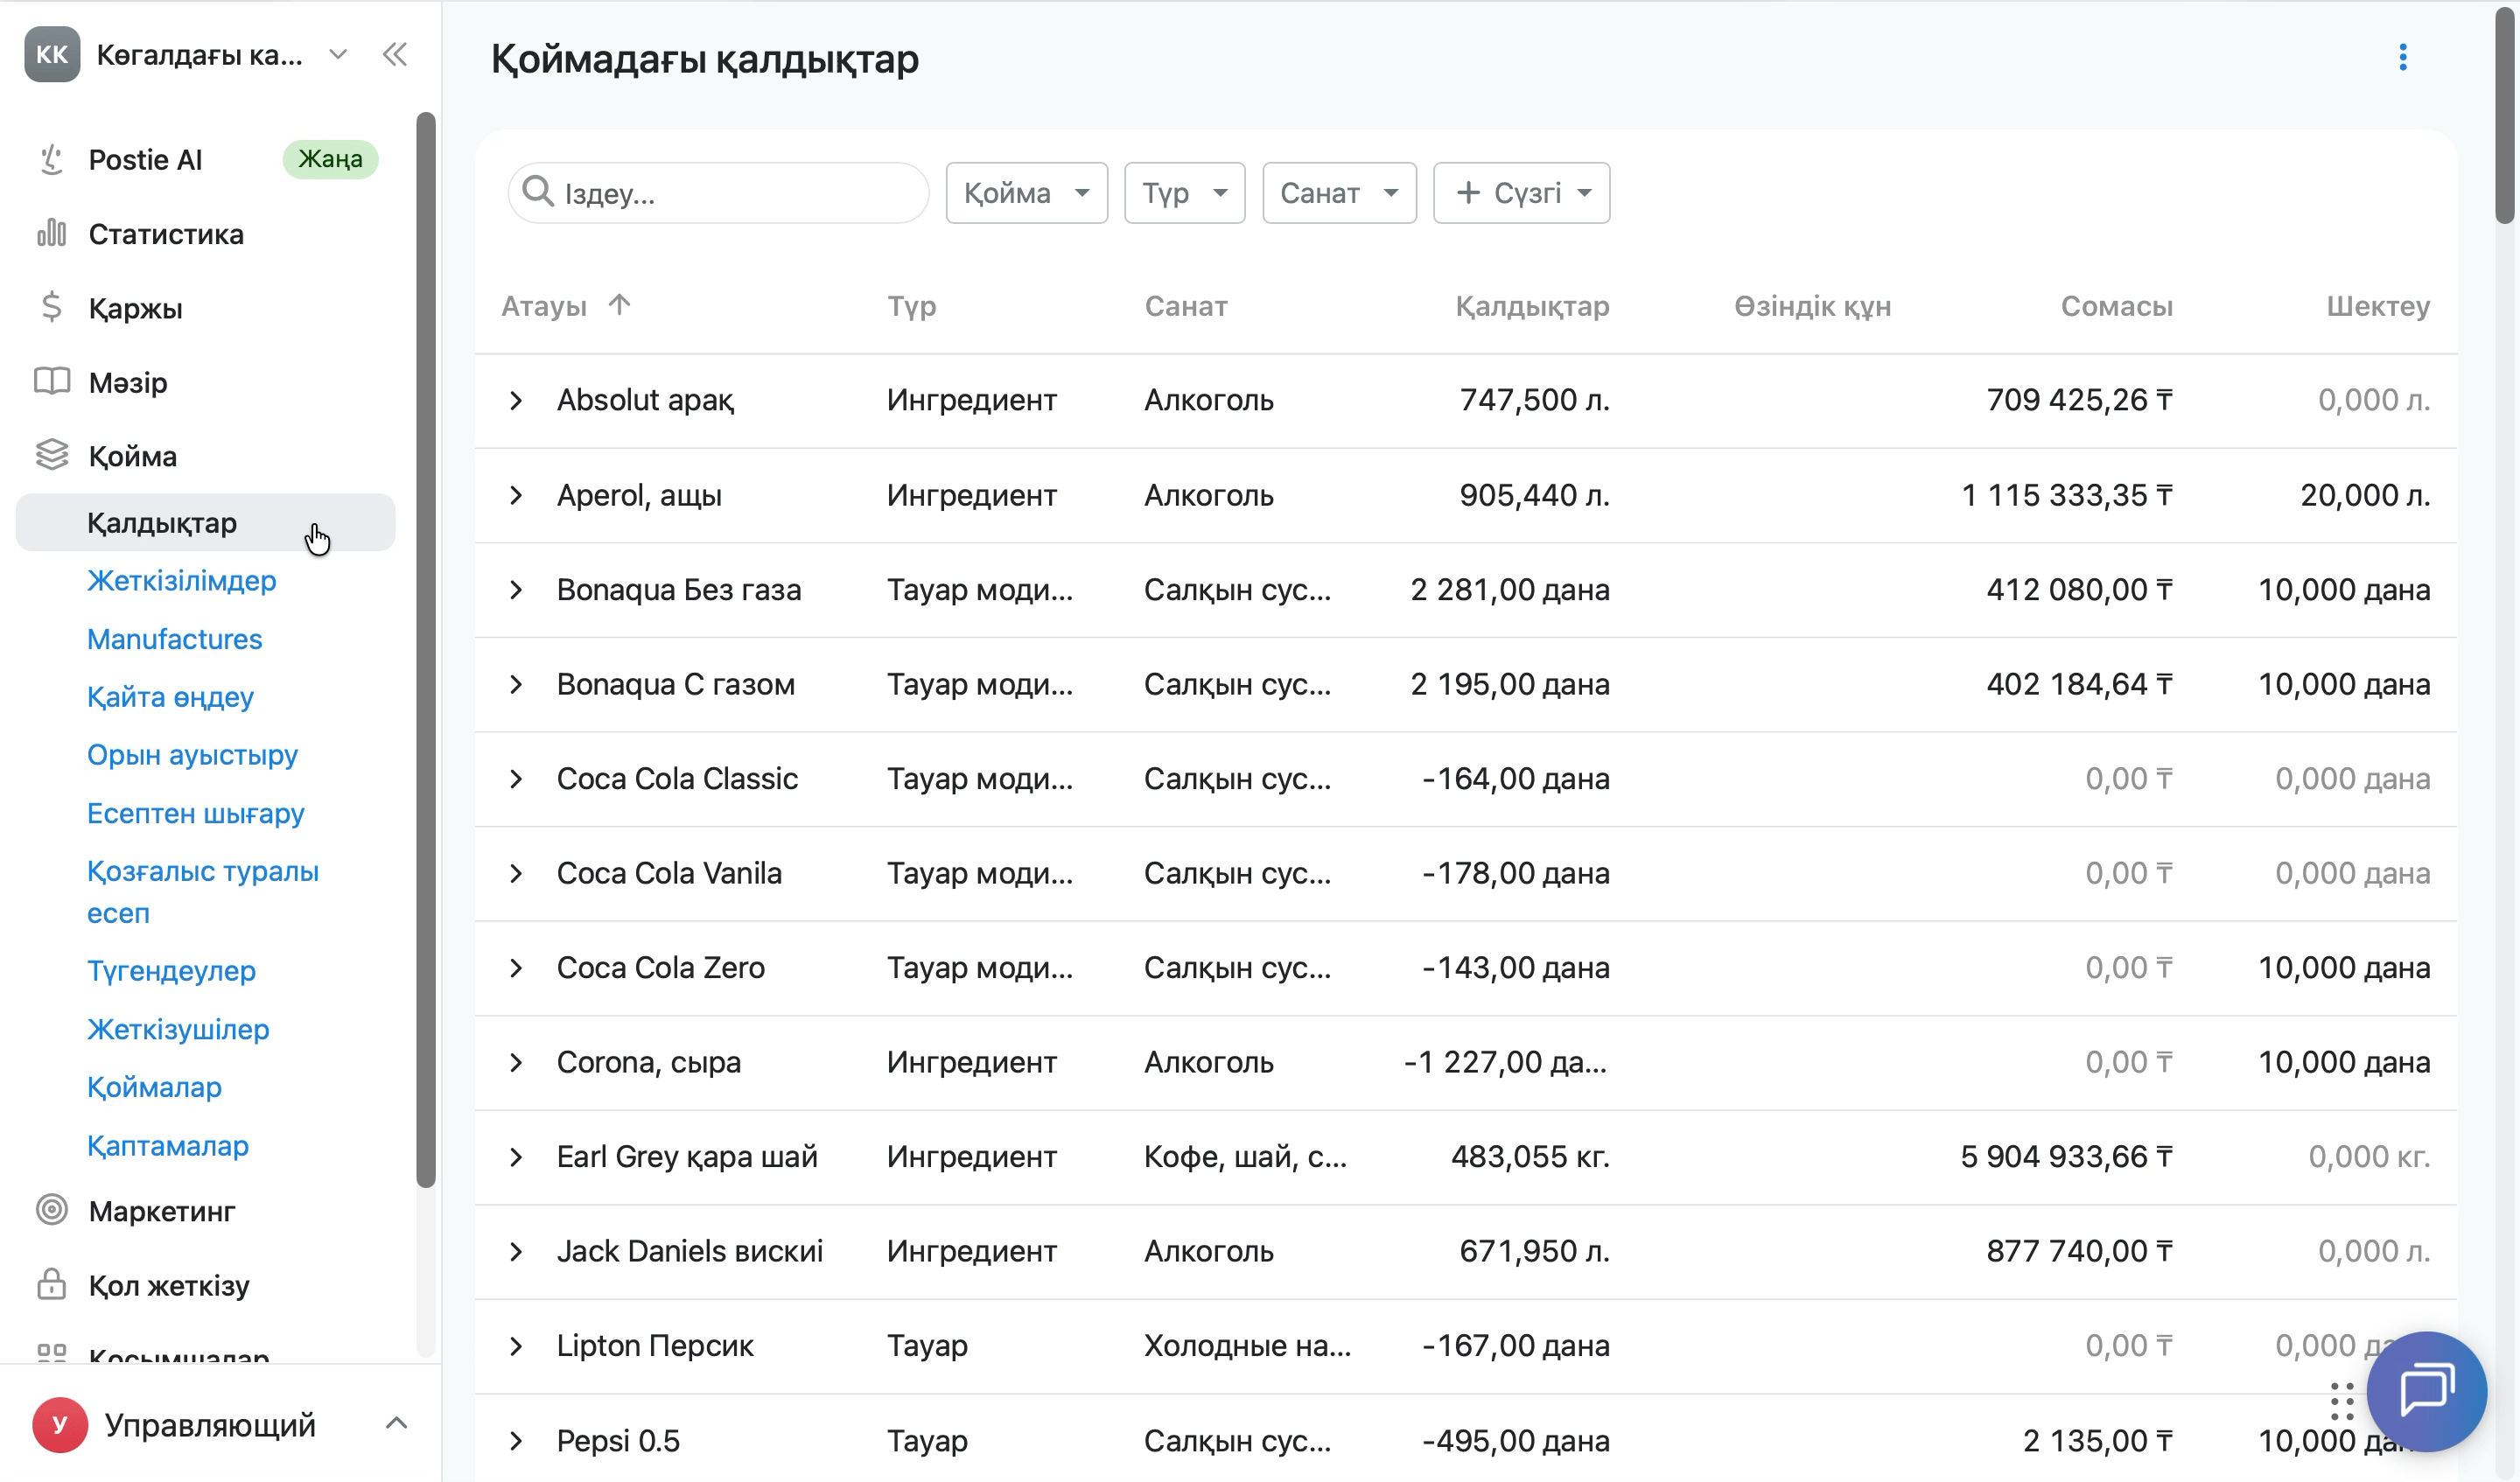
Task: Open the chat support bubble
Action: 2426,1391
